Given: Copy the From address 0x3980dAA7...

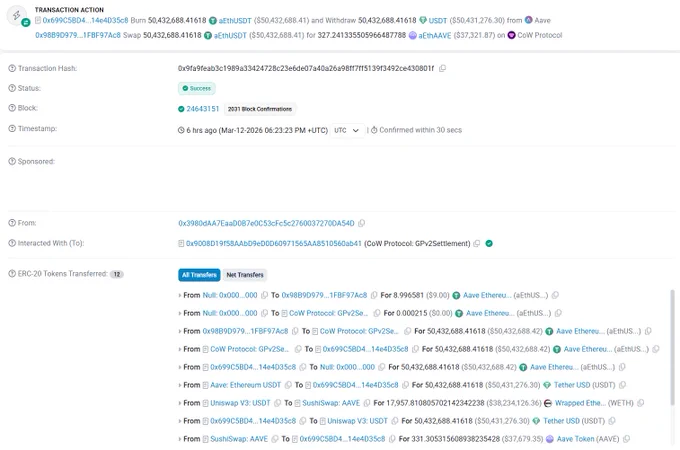Looking at the screenshot, I should [x=361, y=223].
